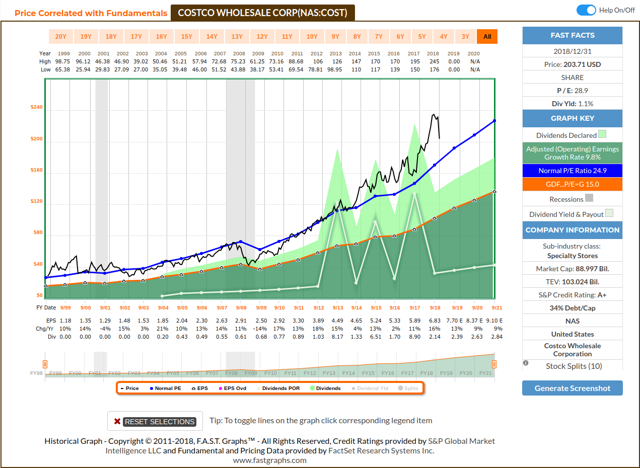The width and height of the screenshot is (640, 468).
Task: Click the Recessions gray swatch
Action: [589, 198]
